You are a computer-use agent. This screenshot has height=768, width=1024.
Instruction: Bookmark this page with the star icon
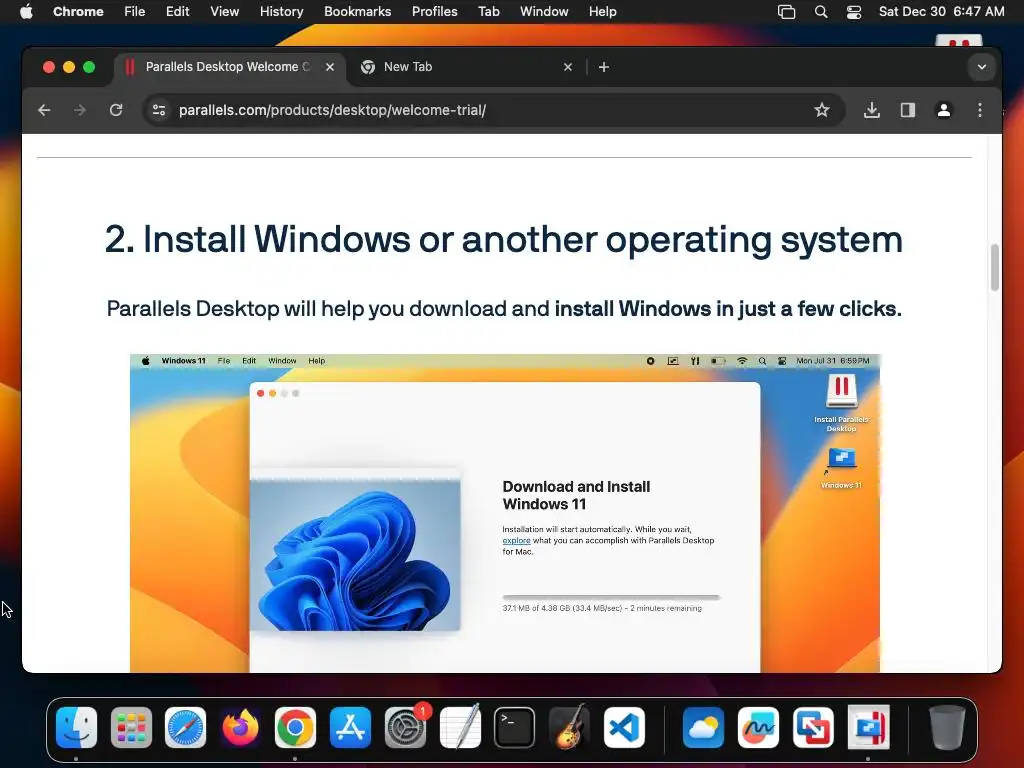tap(822, 110)
